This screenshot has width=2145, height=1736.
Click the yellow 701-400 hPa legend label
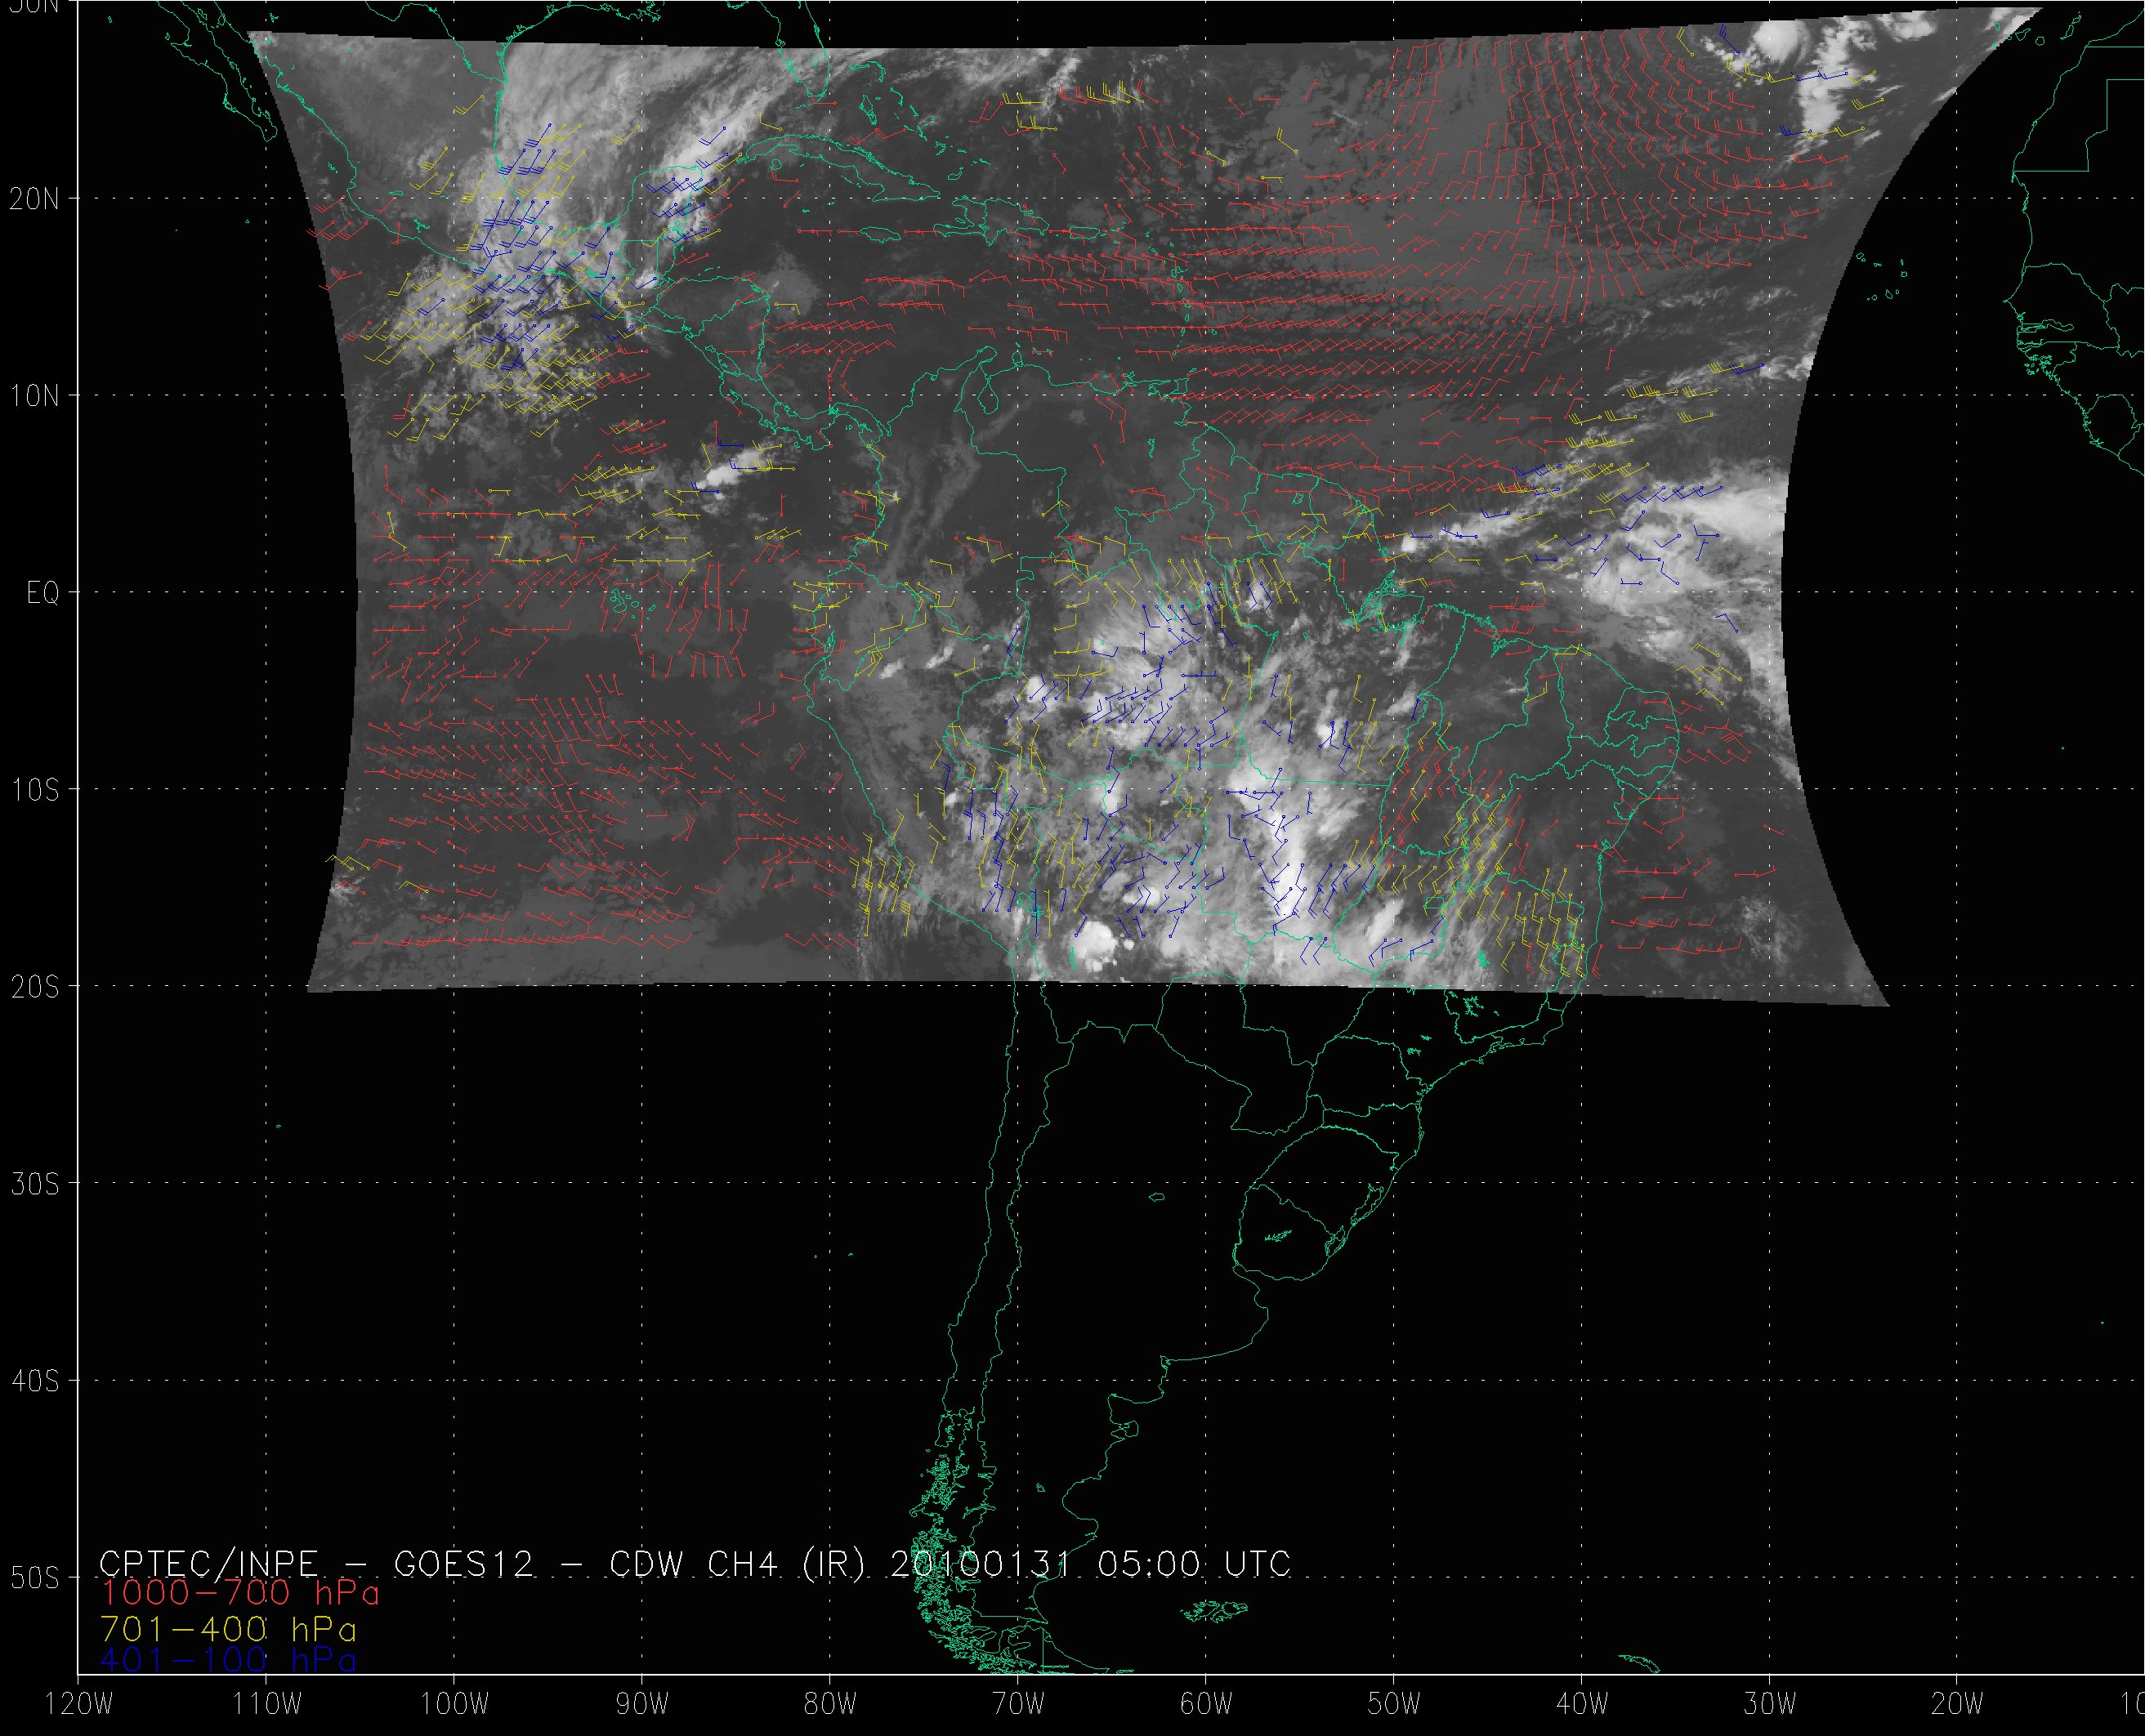pyautogui.click(x=228, y=1629)
